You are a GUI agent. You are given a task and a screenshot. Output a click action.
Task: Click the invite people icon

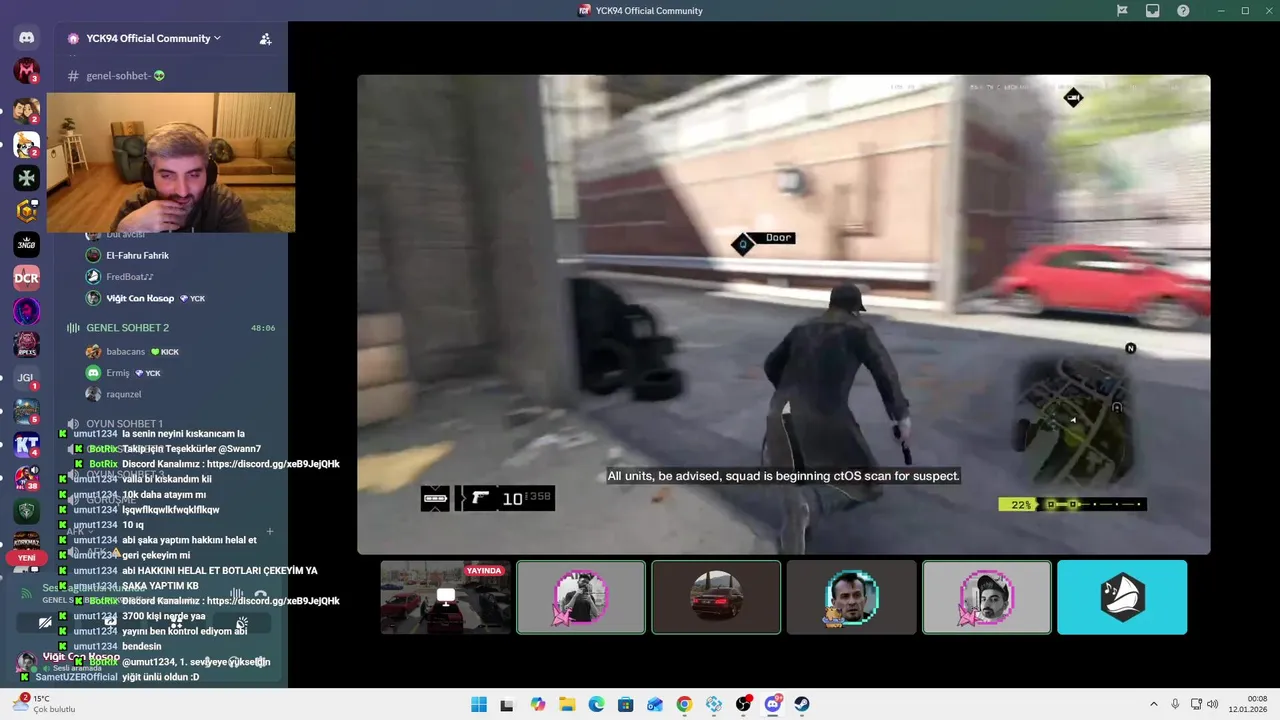click(265, 39)
